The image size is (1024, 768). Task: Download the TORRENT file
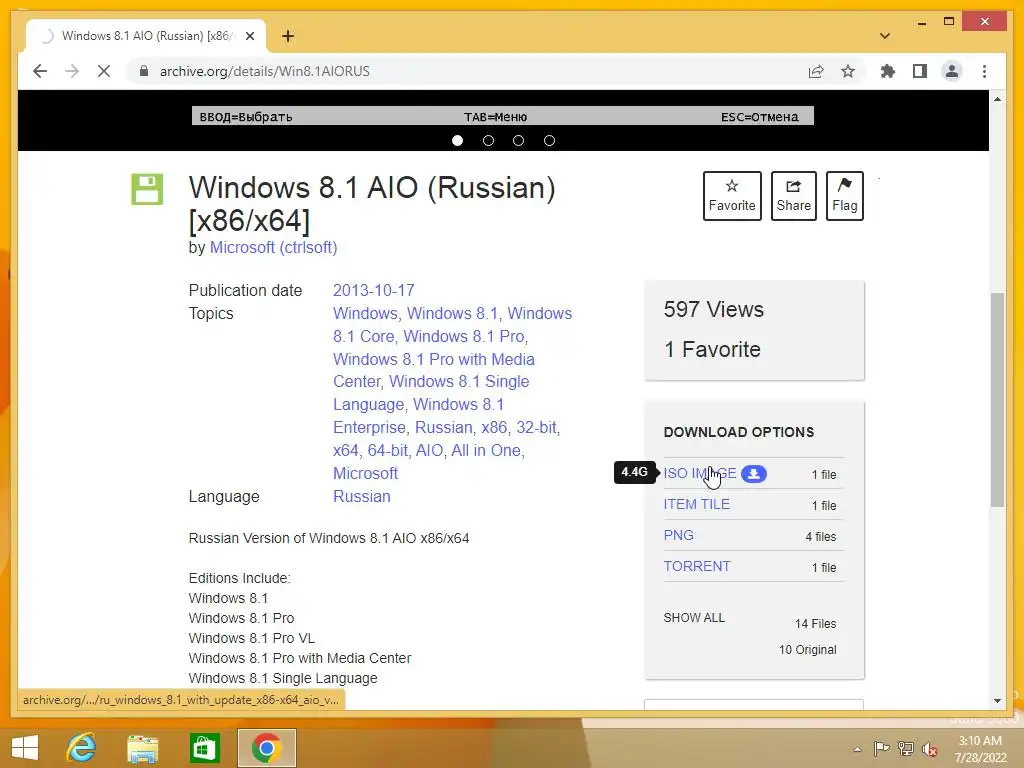pos(697,566)
